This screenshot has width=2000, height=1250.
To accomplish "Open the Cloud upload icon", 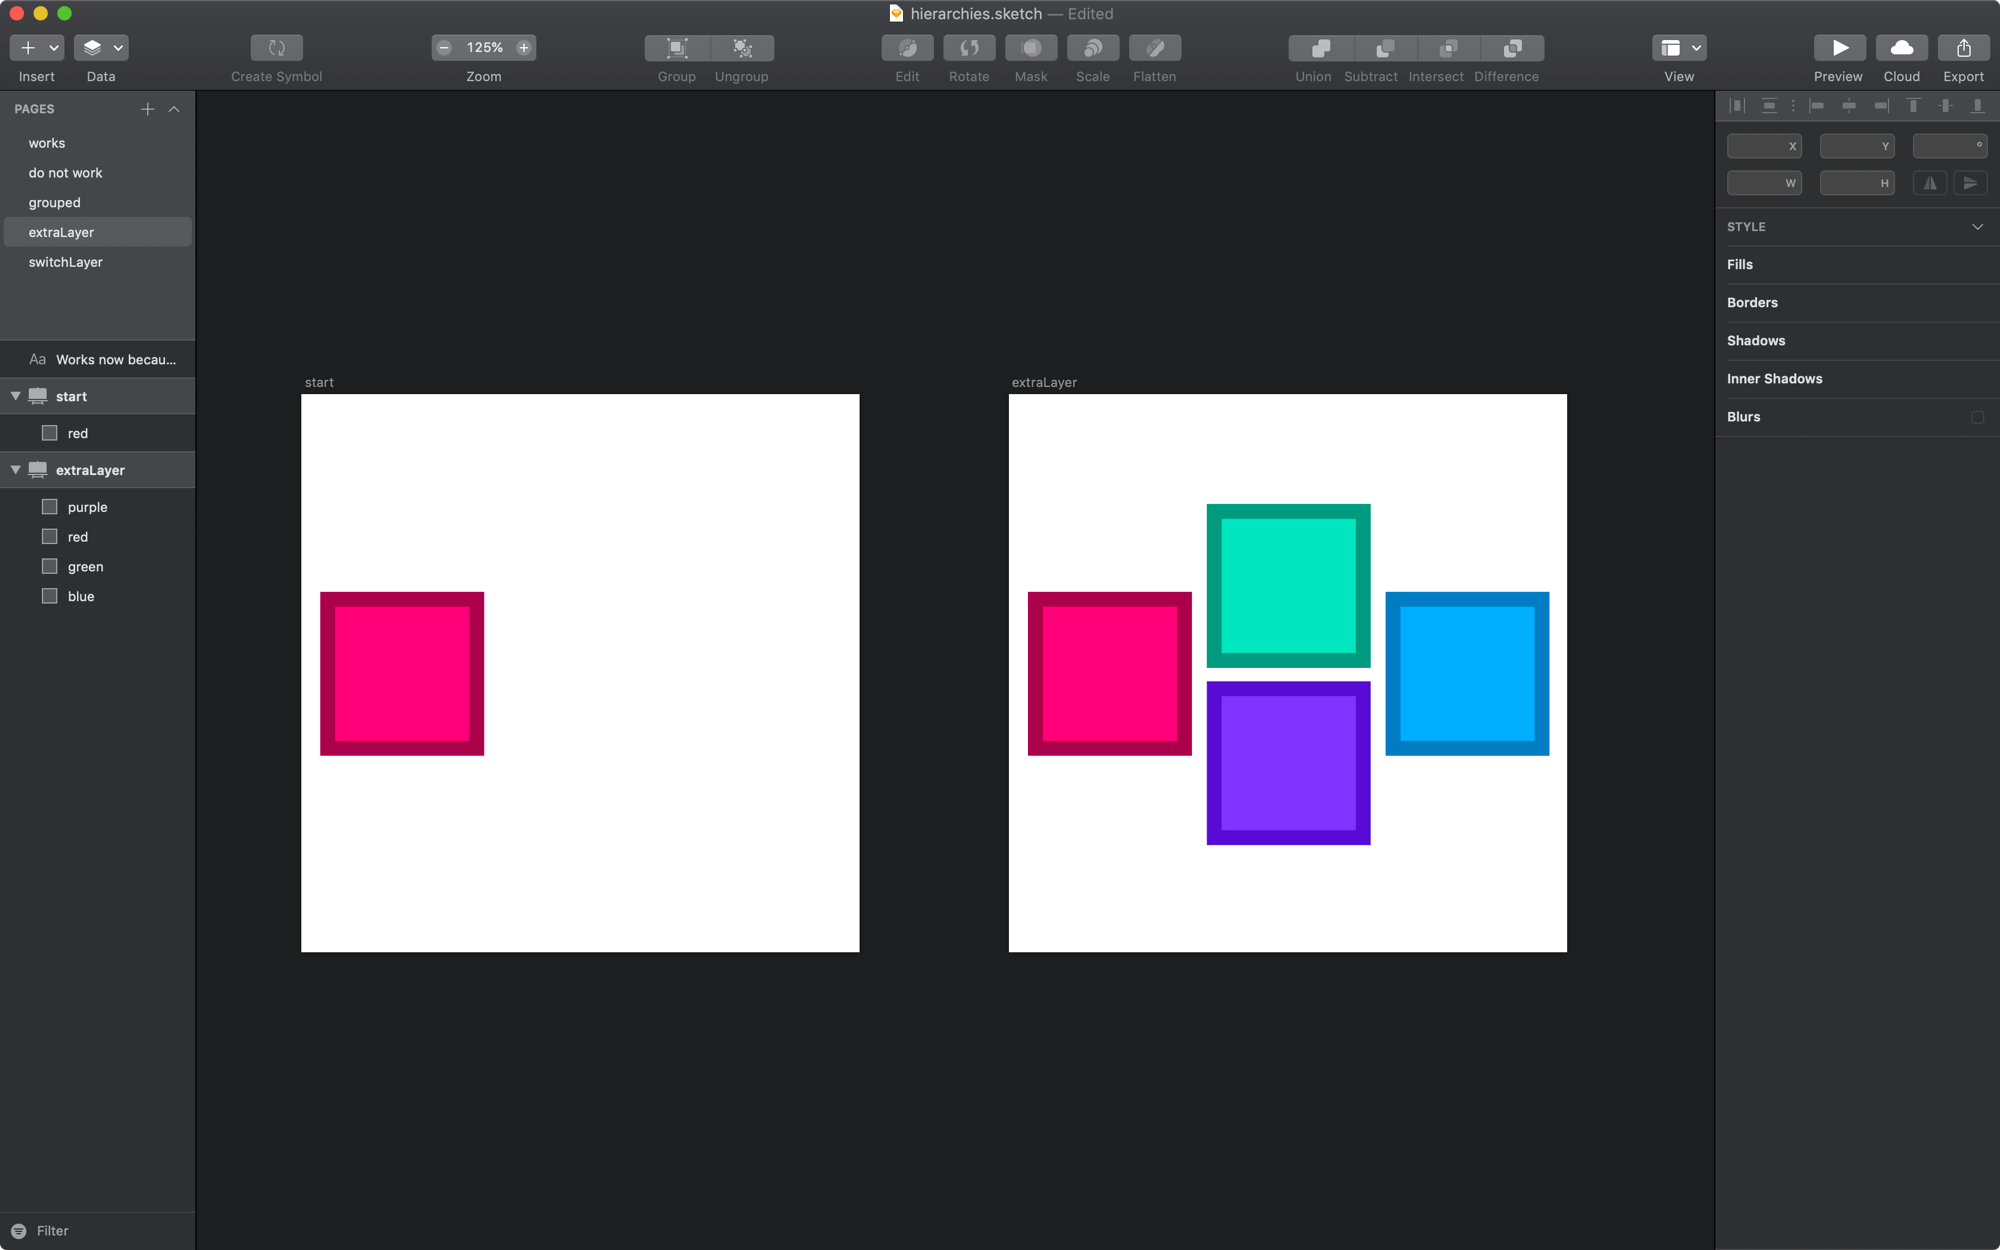I will (1902, 48).
